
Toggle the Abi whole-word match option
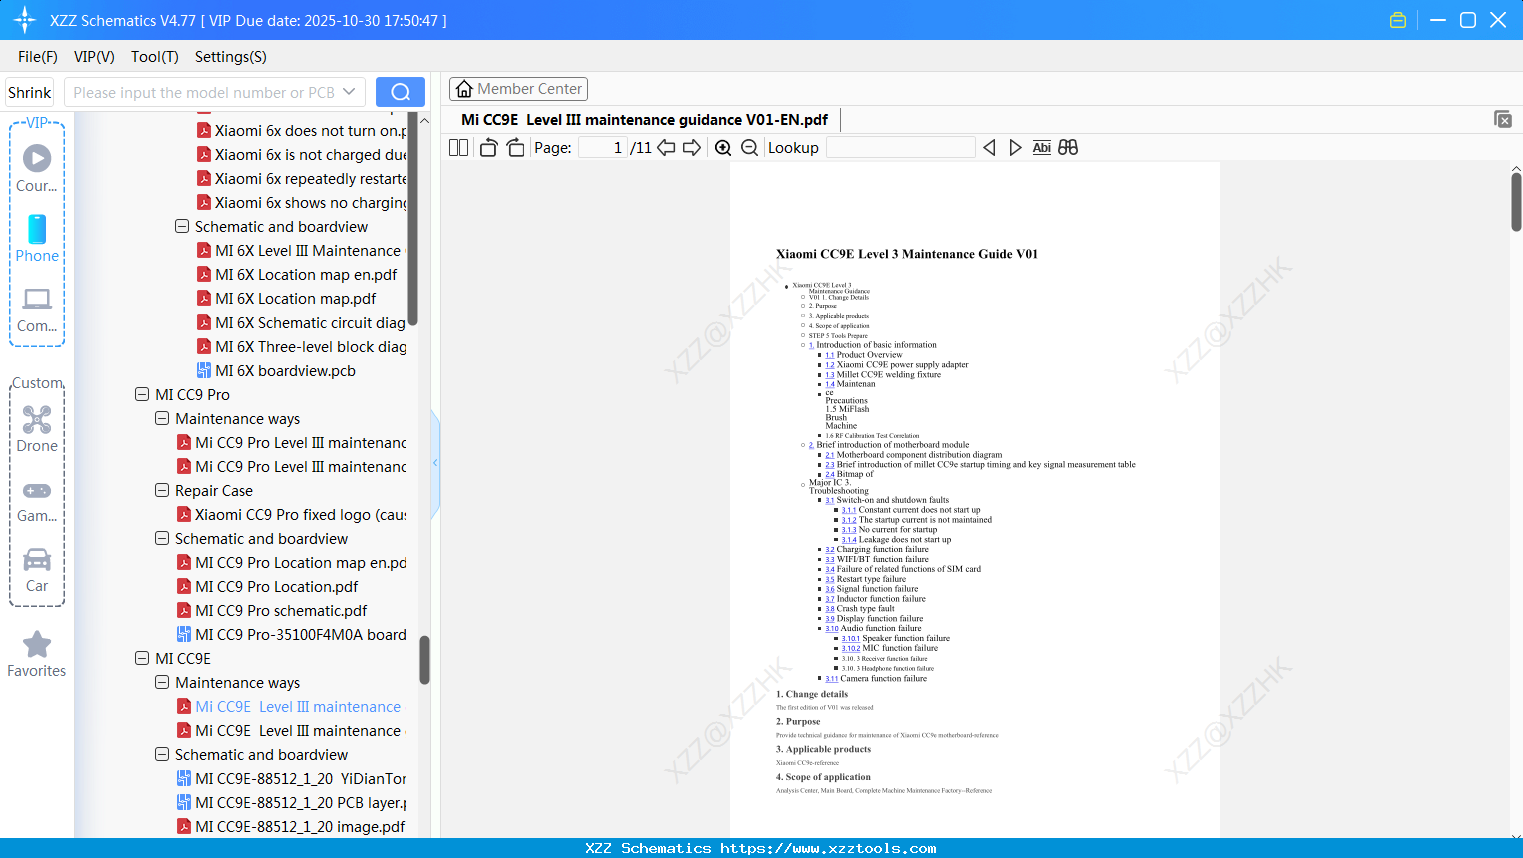click(x=1041, y=148)
